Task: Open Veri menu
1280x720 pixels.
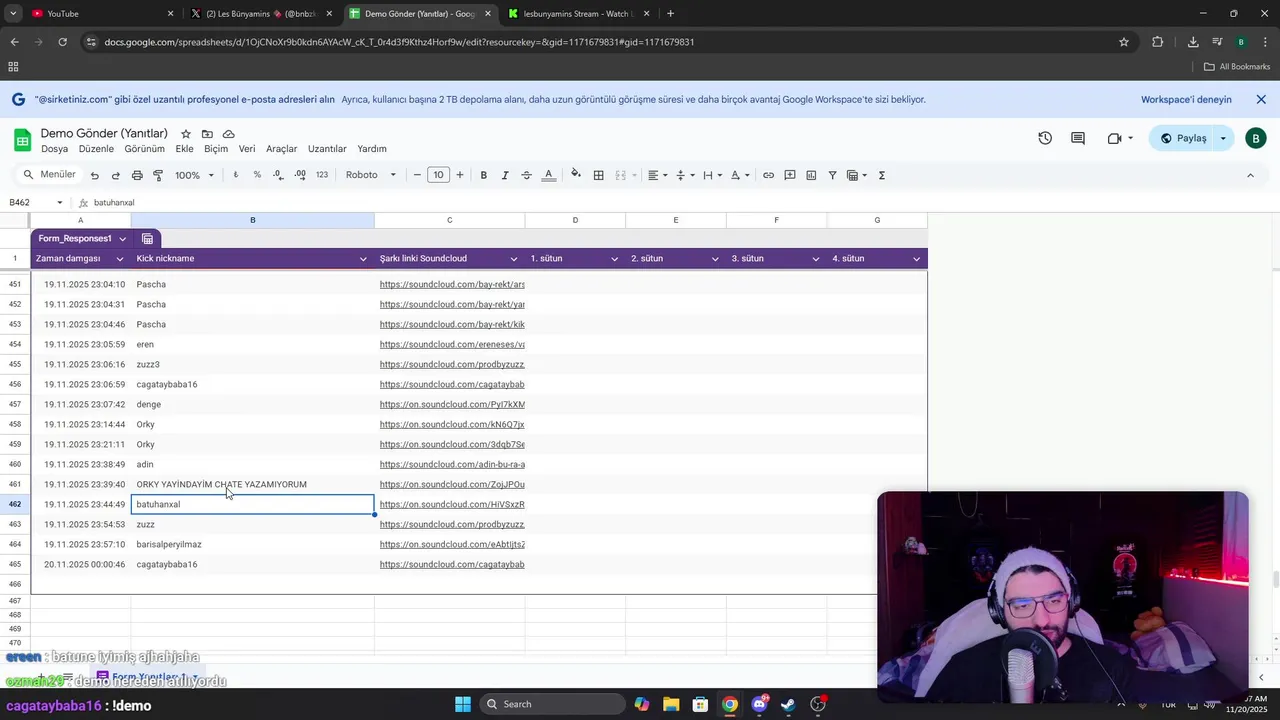Action: pos(247,149)
